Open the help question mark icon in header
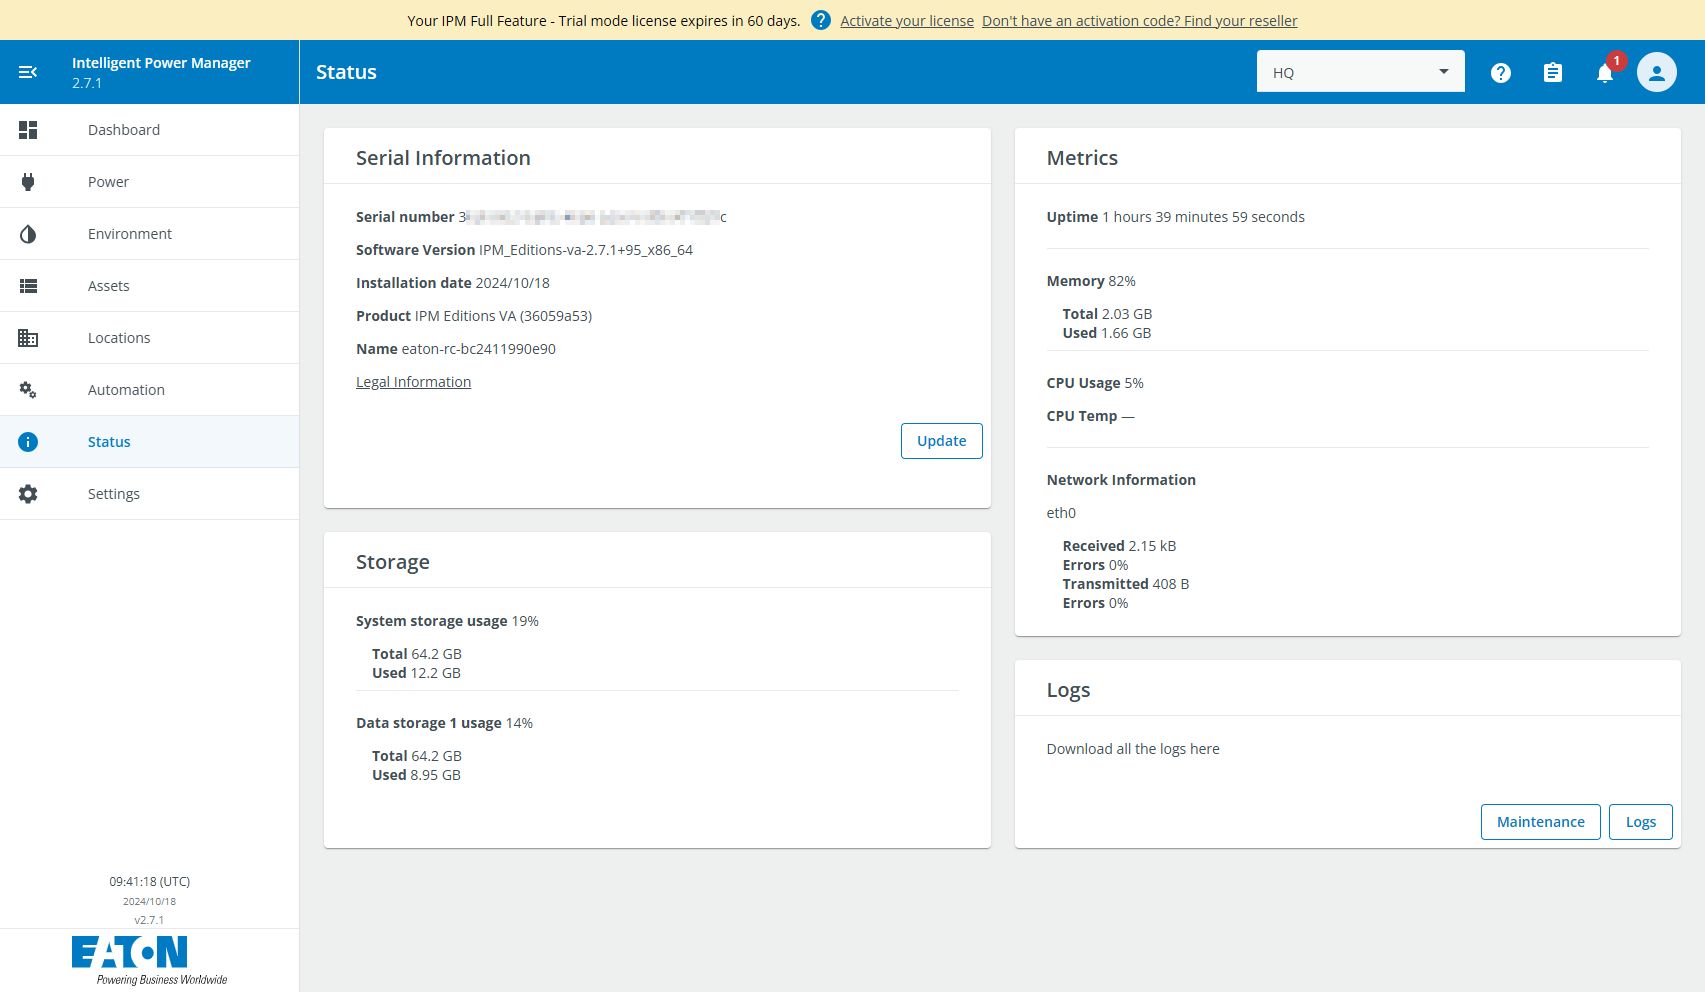Viewport: 1705px width, 992px height. pos(1500,73)
